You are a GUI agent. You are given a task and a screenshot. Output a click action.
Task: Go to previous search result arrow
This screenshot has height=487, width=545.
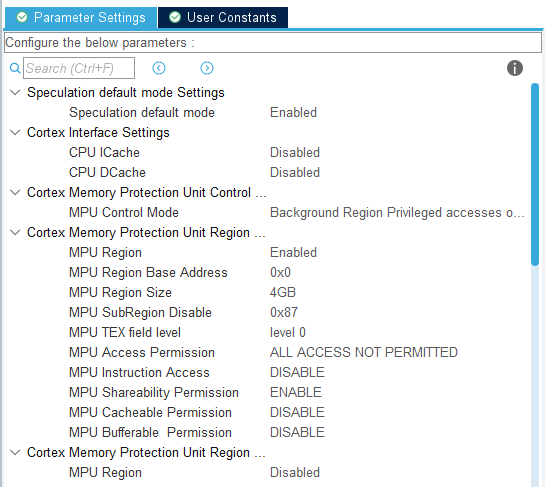coord(159,68)
